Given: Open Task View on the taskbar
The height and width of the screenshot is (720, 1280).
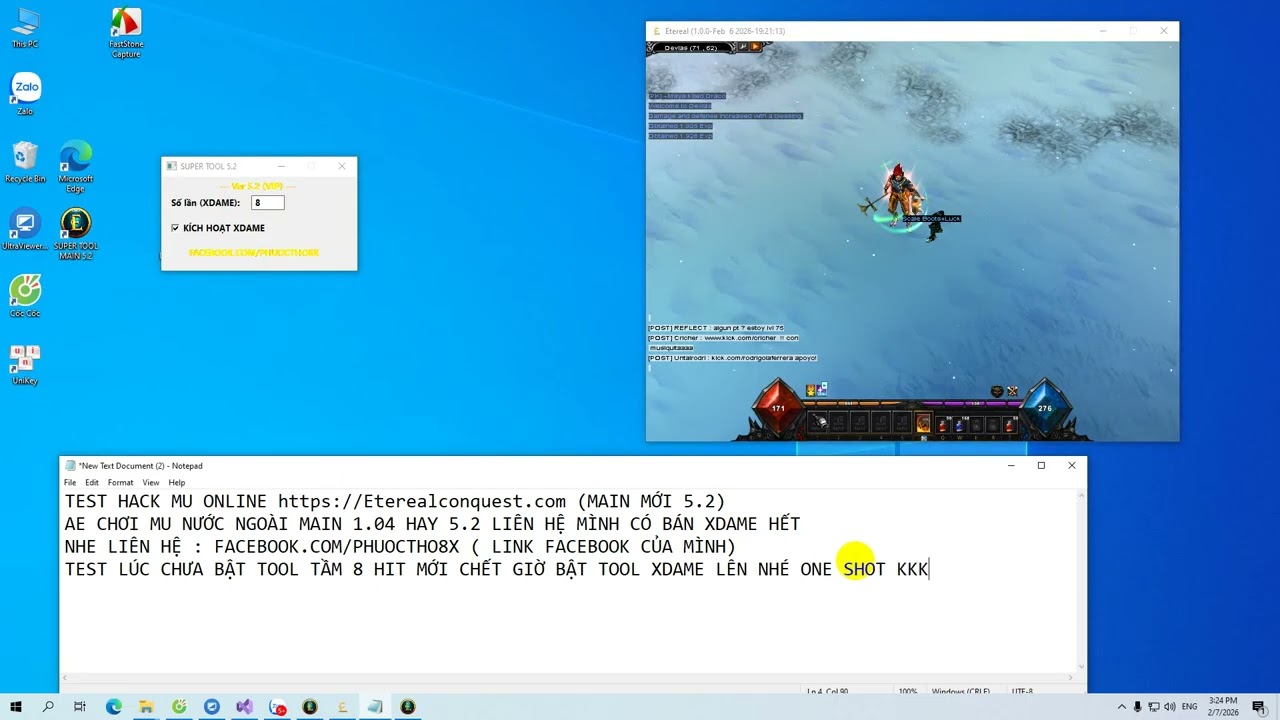Looking at the screenshot, I should point(80,707).
